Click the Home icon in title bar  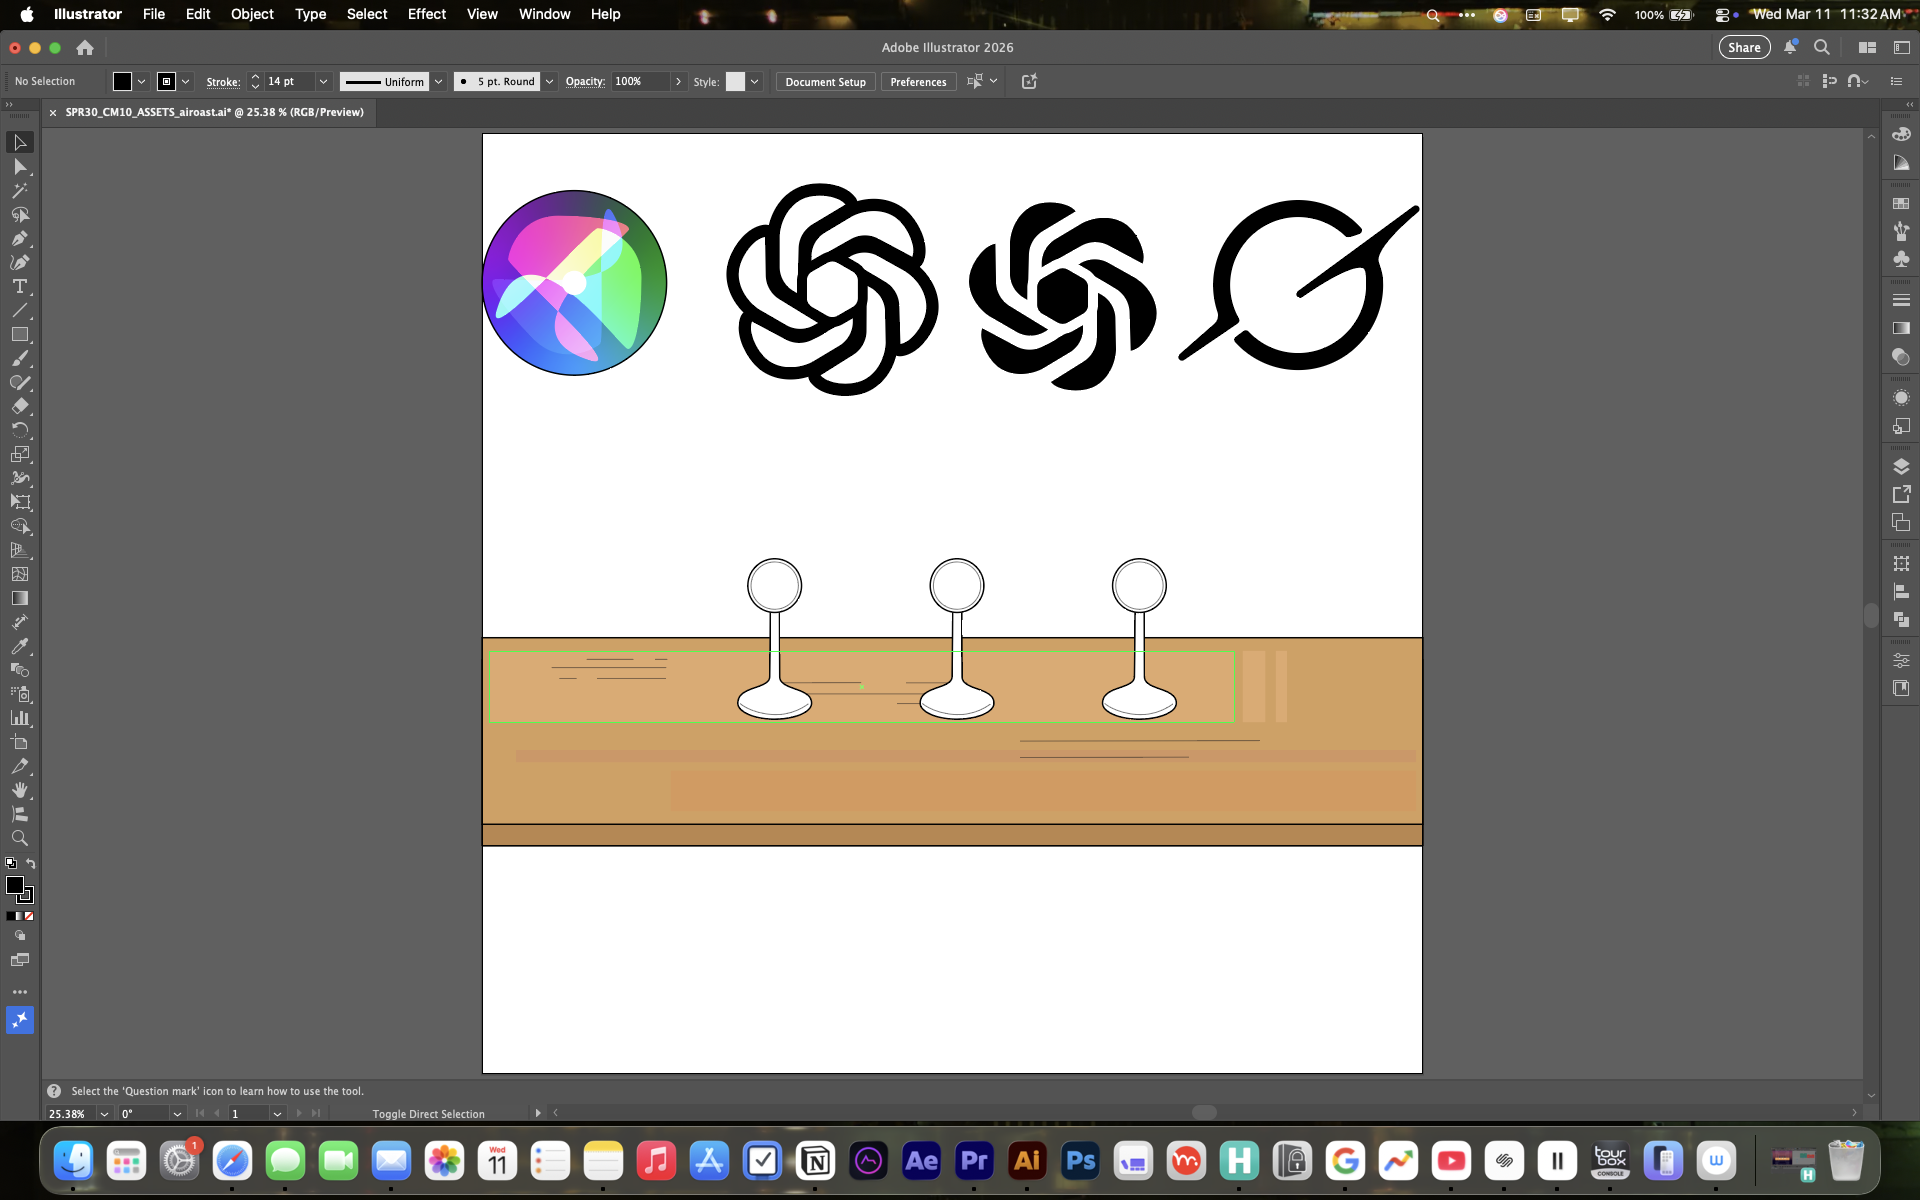coord(85,48)
